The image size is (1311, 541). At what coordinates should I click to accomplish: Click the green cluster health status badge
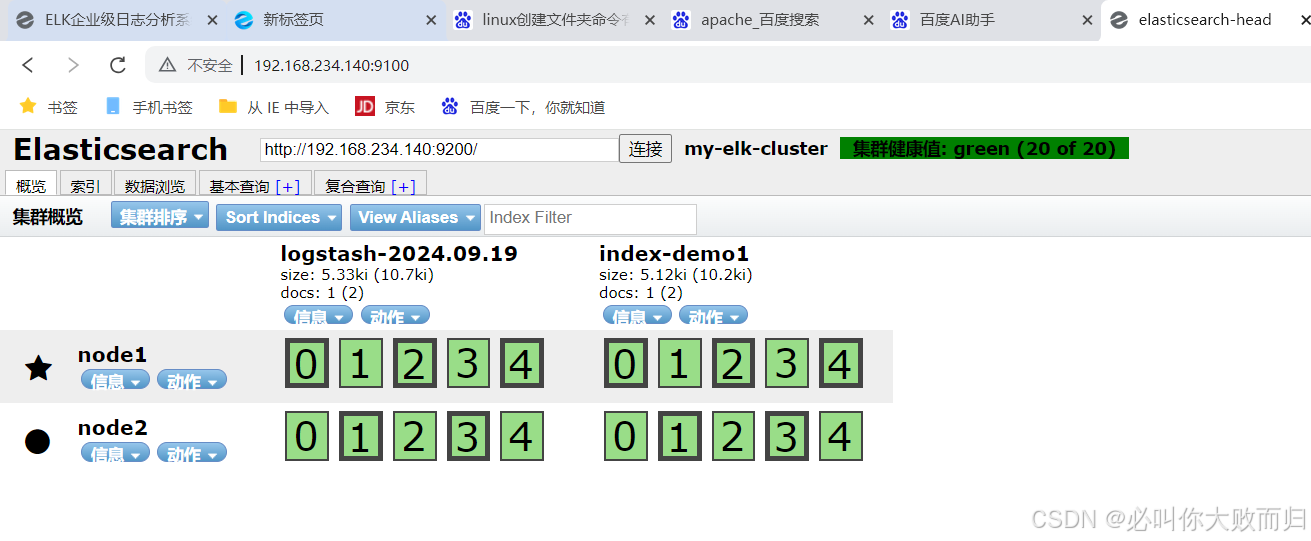[x=984, y=148]
